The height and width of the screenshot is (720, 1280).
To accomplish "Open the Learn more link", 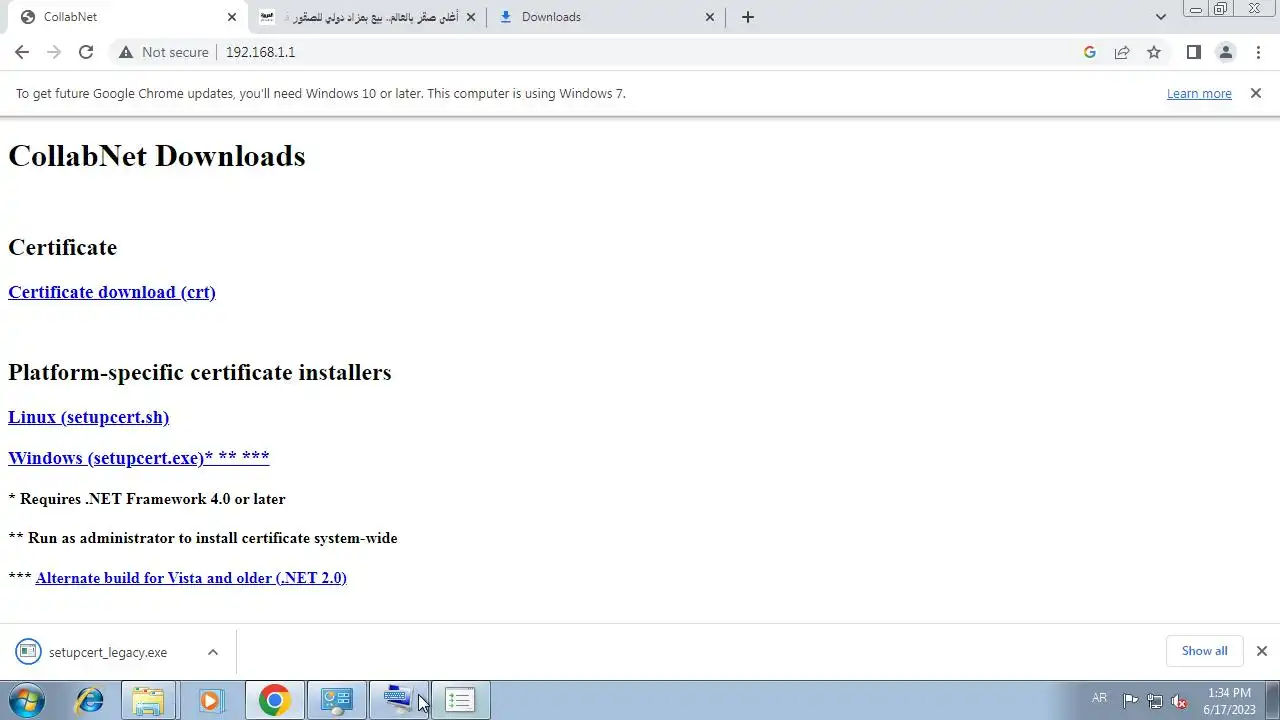I will tap(1199, 93).
